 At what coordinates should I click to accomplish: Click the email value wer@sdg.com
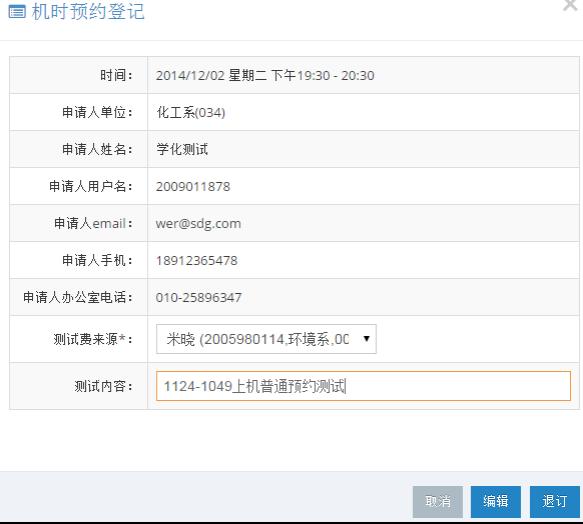point(199,224)
